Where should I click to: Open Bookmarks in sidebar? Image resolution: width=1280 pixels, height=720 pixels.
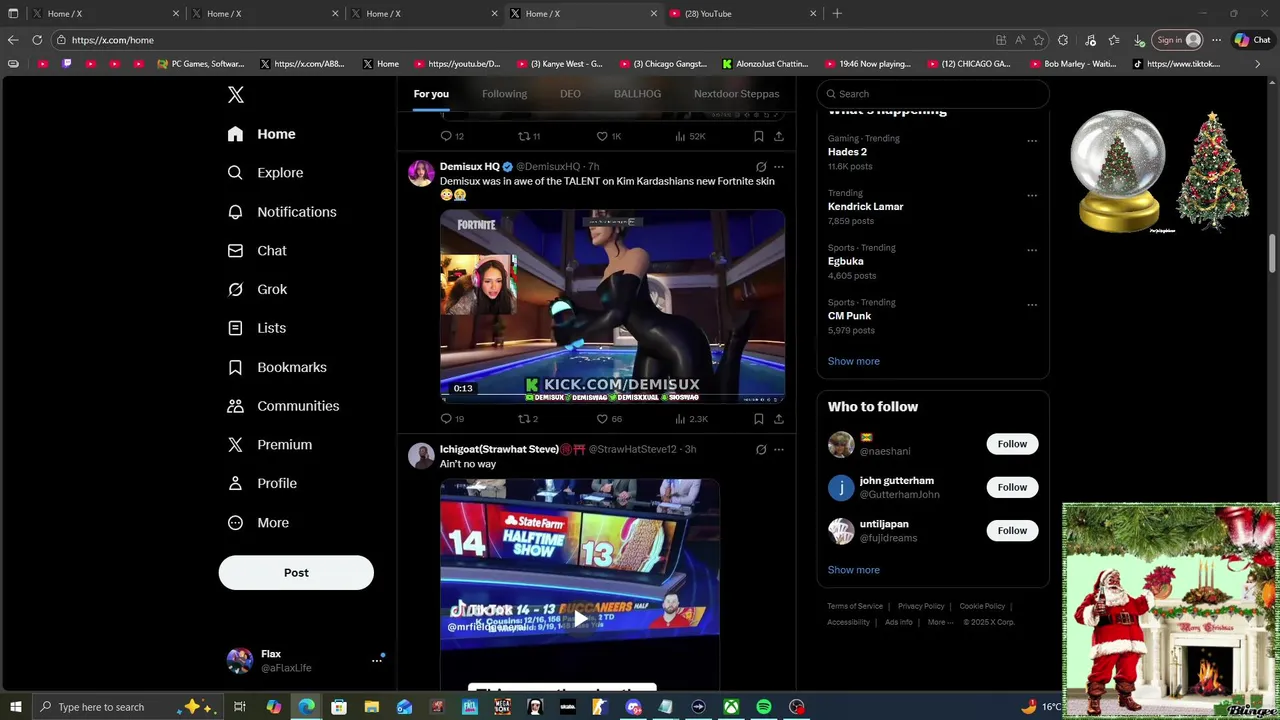pyautogui.click(x=277, y=367)
